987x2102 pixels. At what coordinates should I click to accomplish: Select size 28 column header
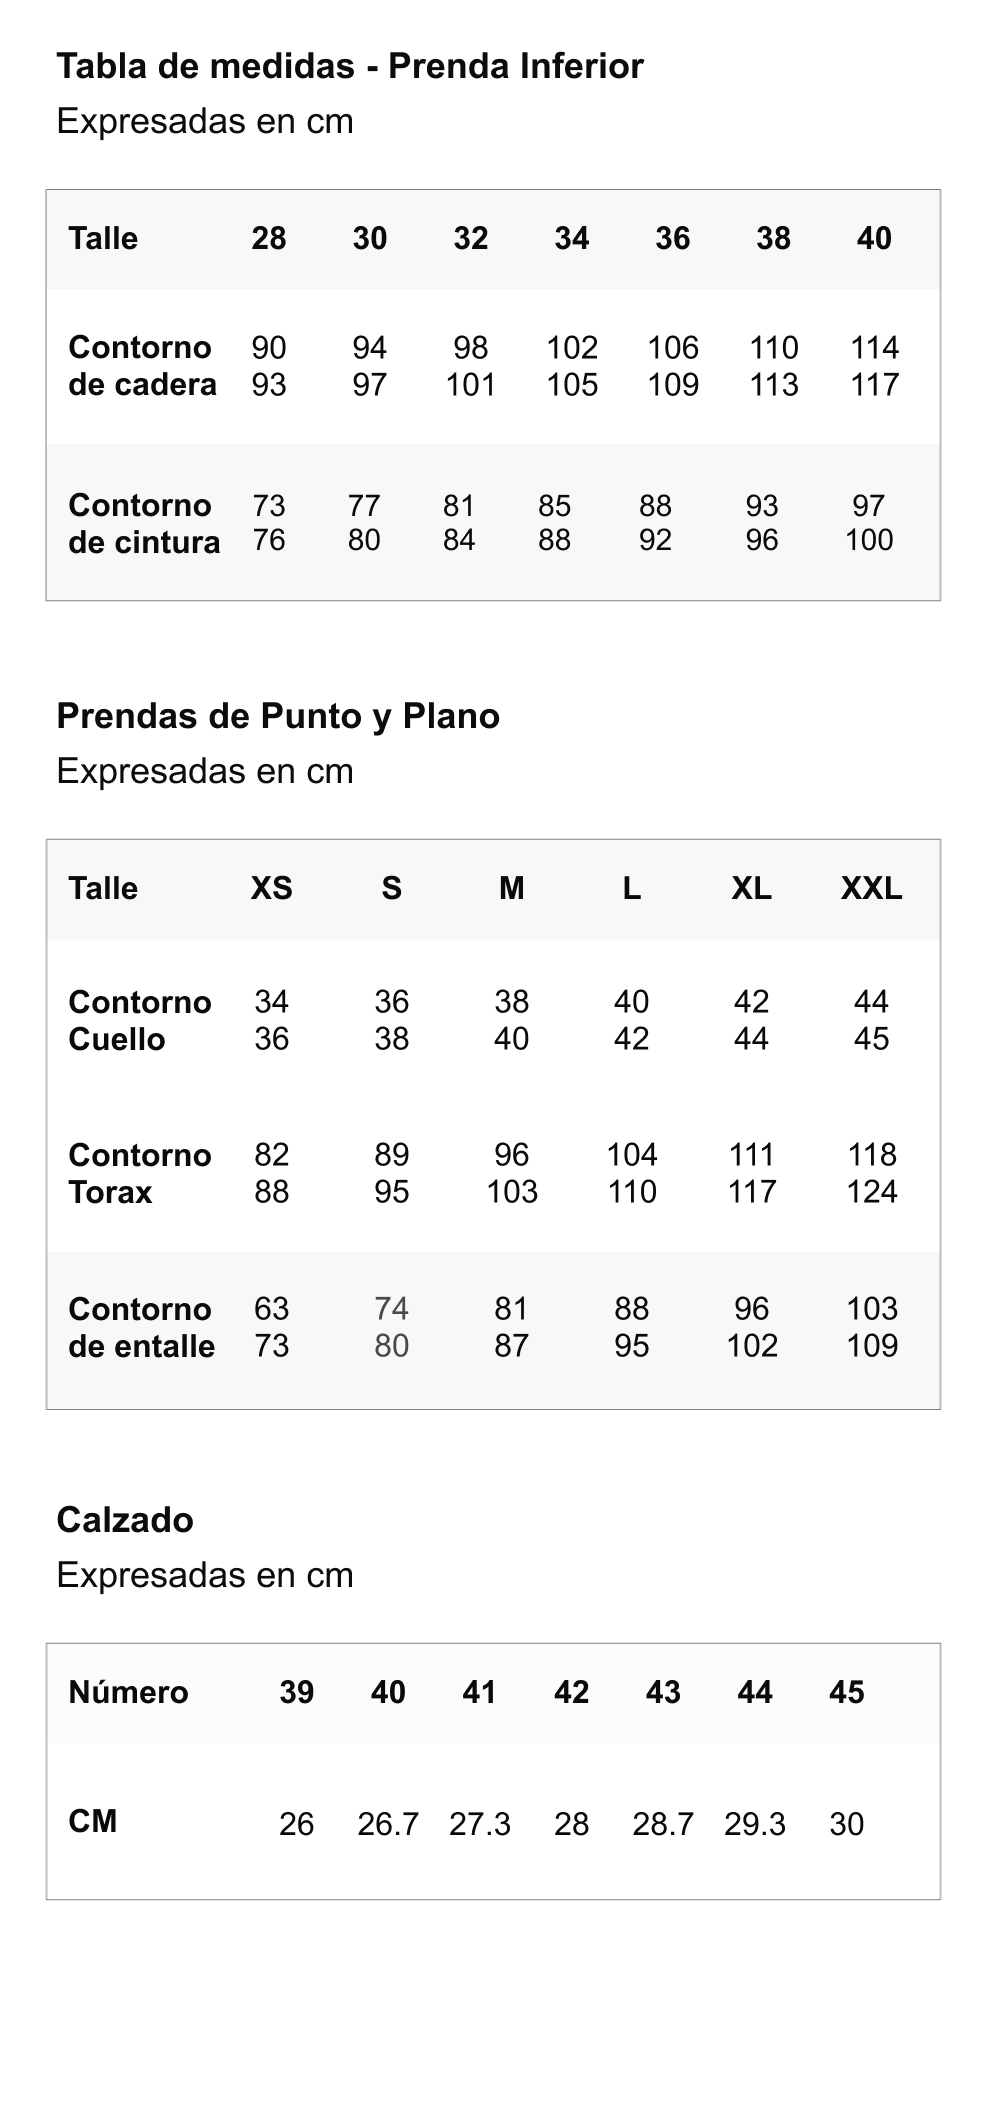269,239
